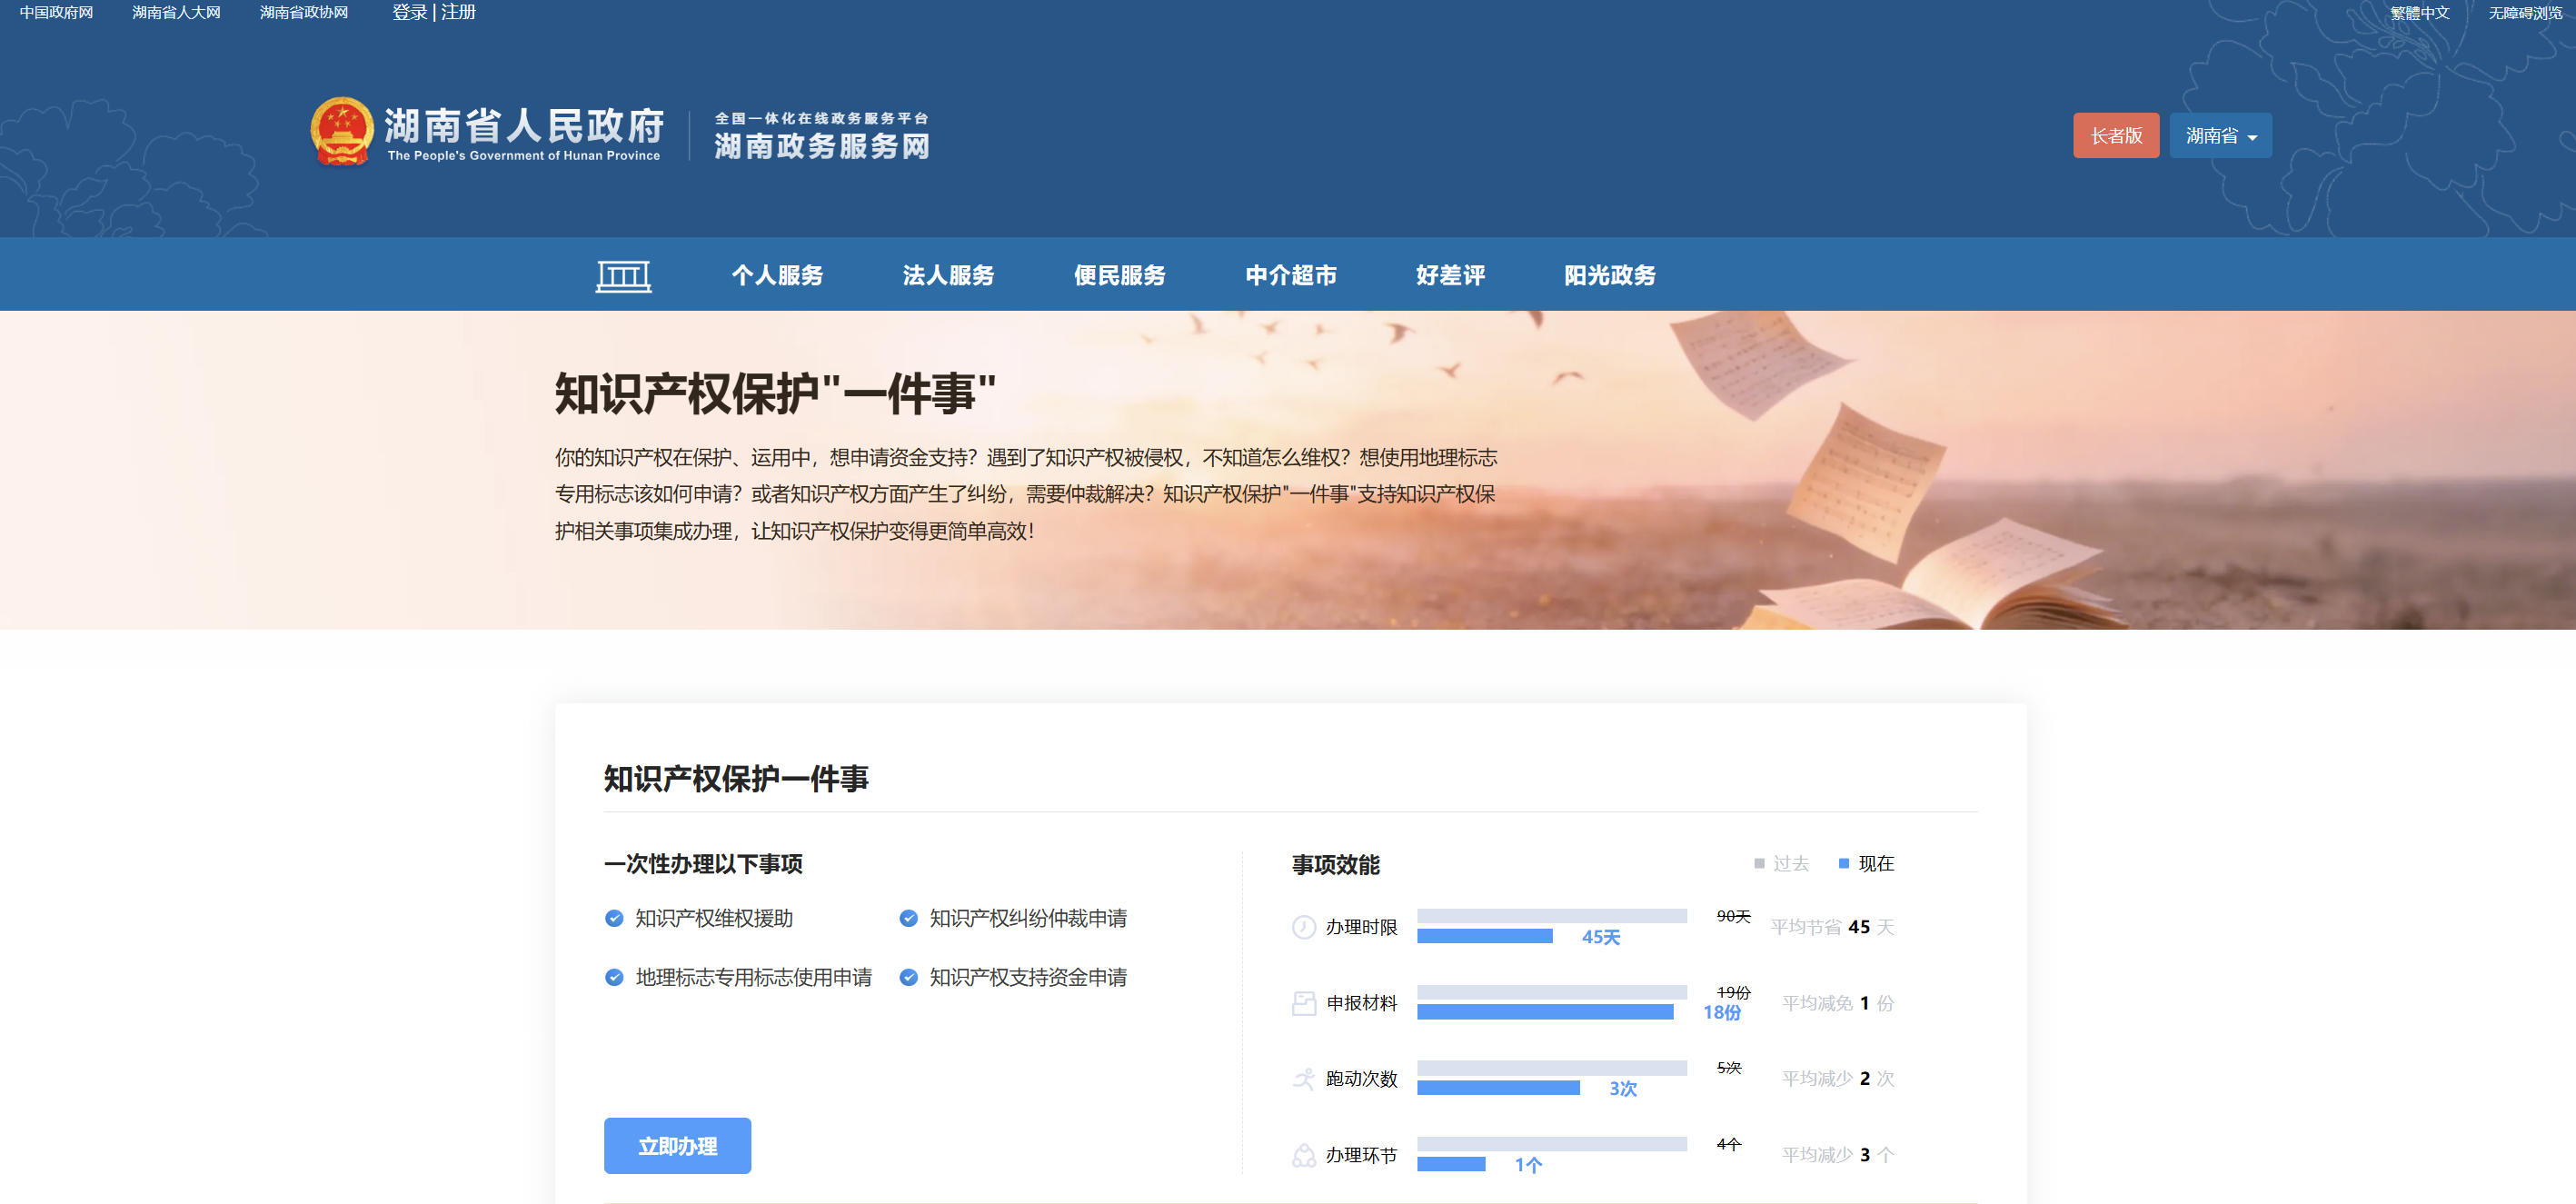Click the 平均减少 2 次 text
2576x1204 pixels.
[x=1838, y=1078]
